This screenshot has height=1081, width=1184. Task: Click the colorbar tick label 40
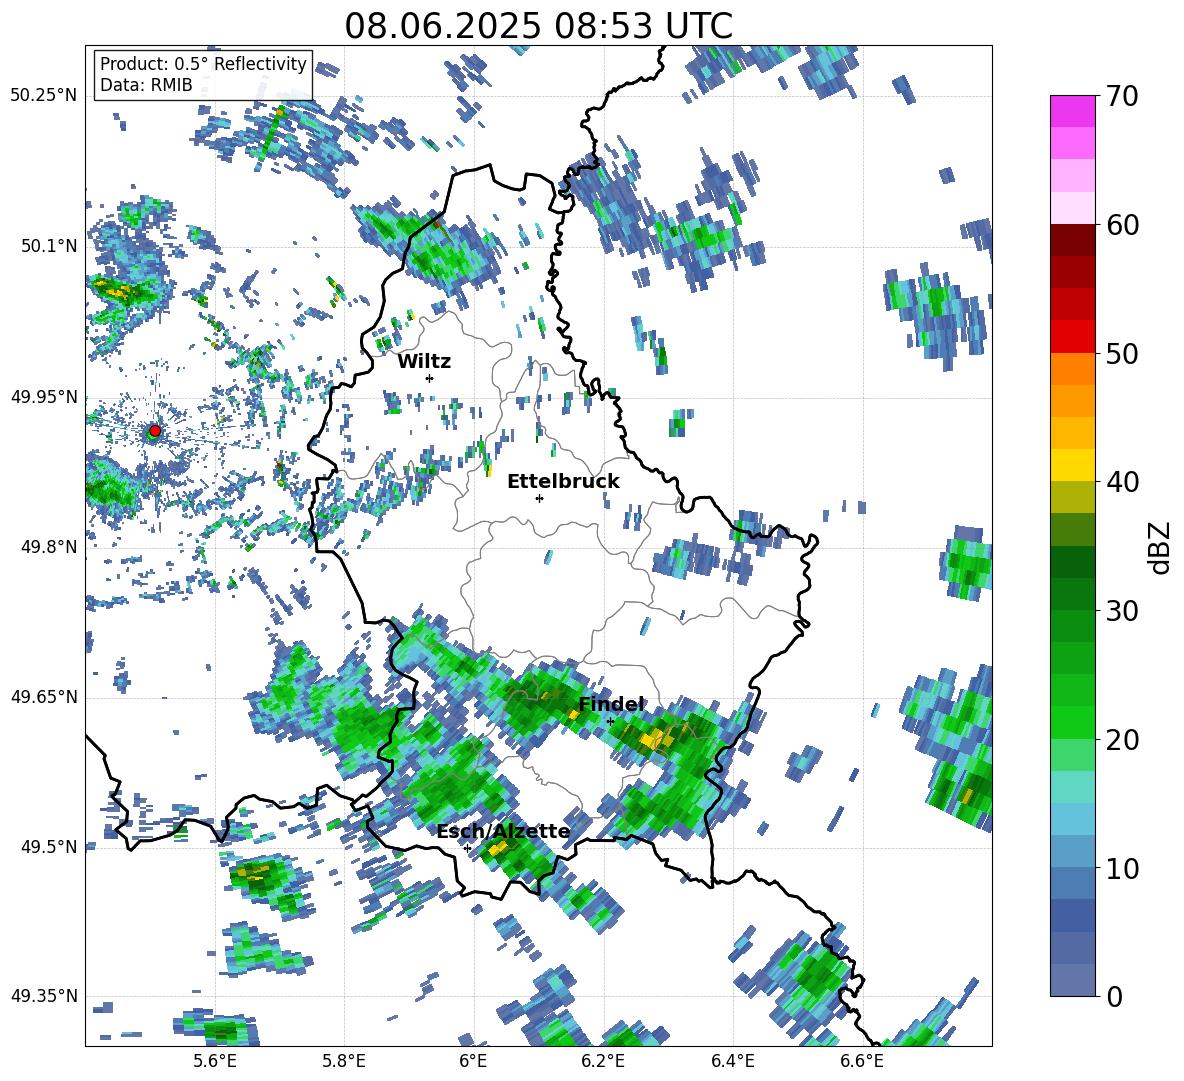(x=1122, y=482)
